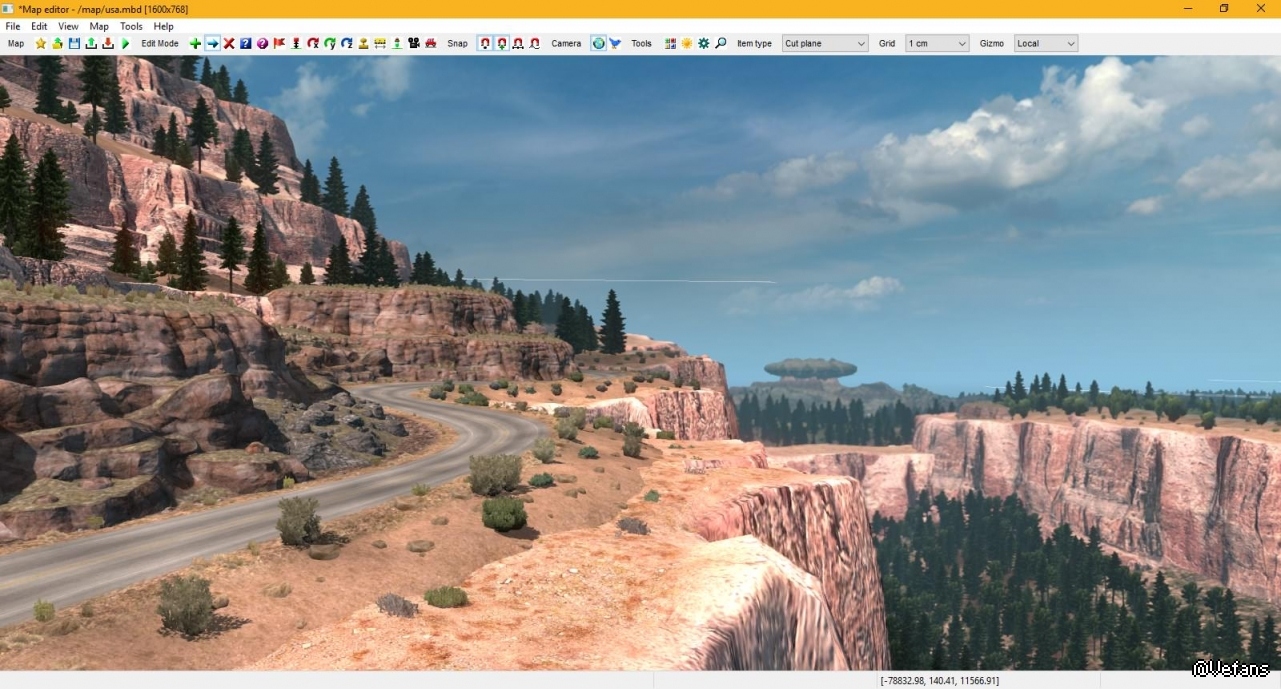
Task: Click the red truck icon
Action: (x=430, y=44)
